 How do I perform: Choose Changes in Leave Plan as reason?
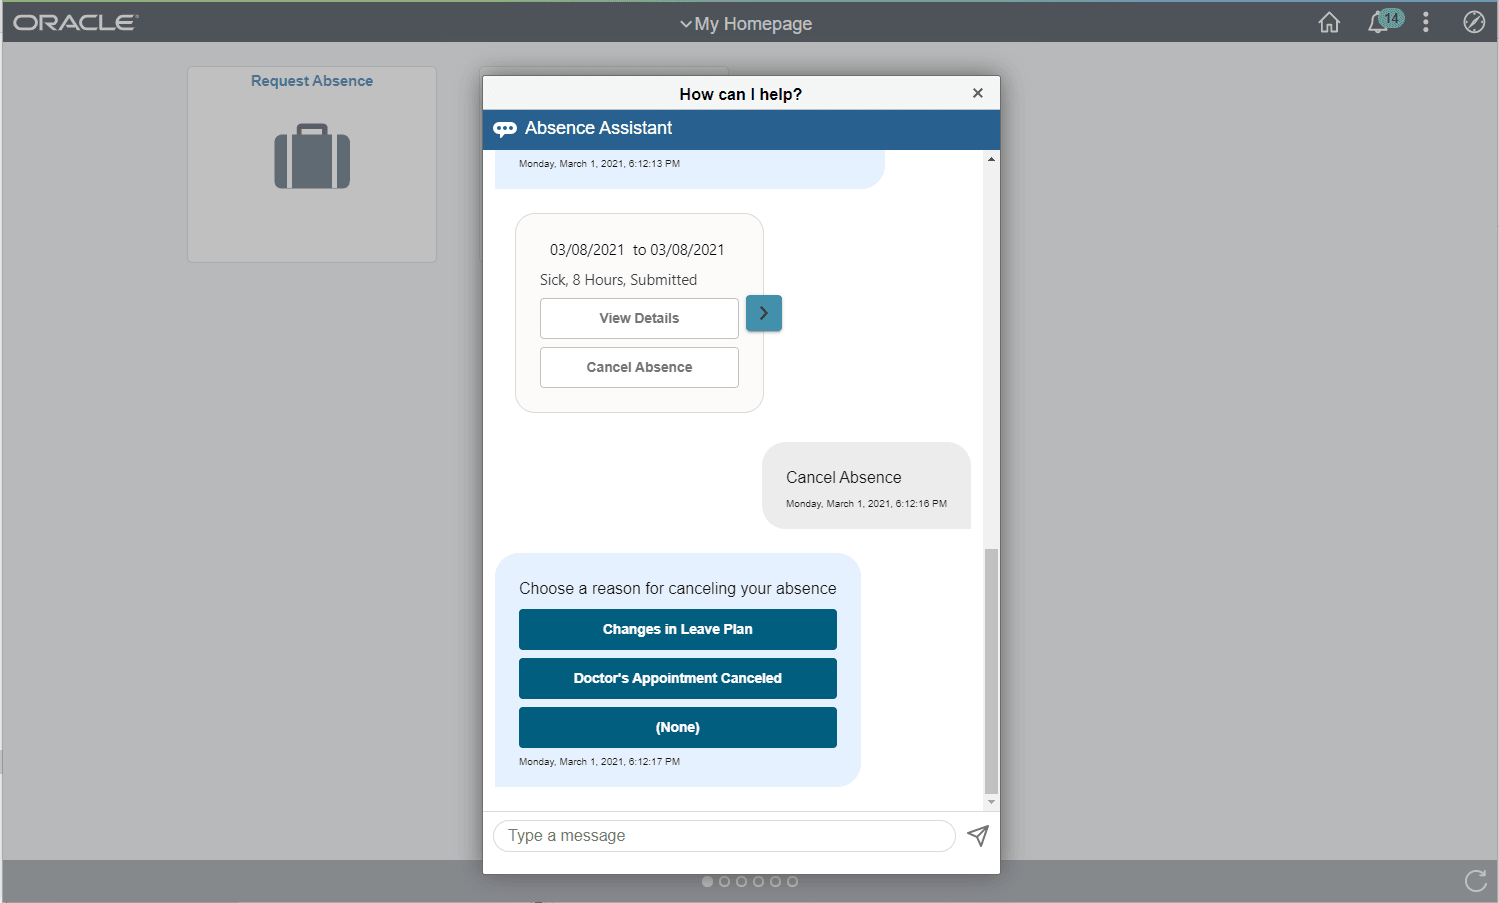click(x=677, y=629)
